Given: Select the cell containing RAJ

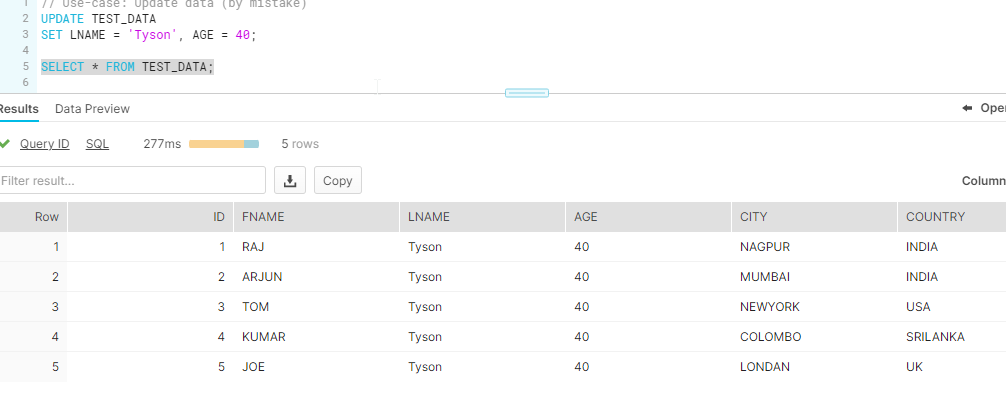Looking at the screenshot, I should [x=316, y=247].
